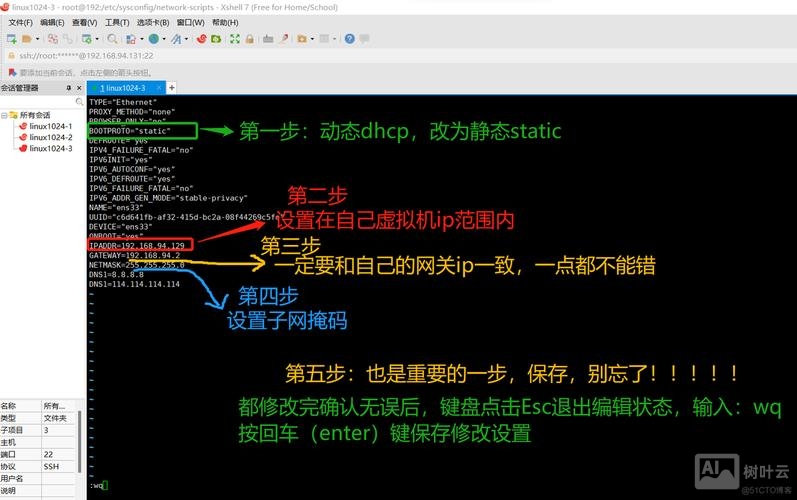
Task: Click the keyboard key-mapping icon
Action: point(268,39)
